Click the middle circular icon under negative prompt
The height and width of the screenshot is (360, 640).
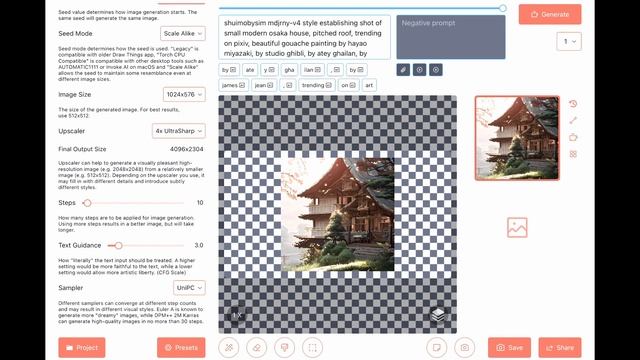point(419,70)
